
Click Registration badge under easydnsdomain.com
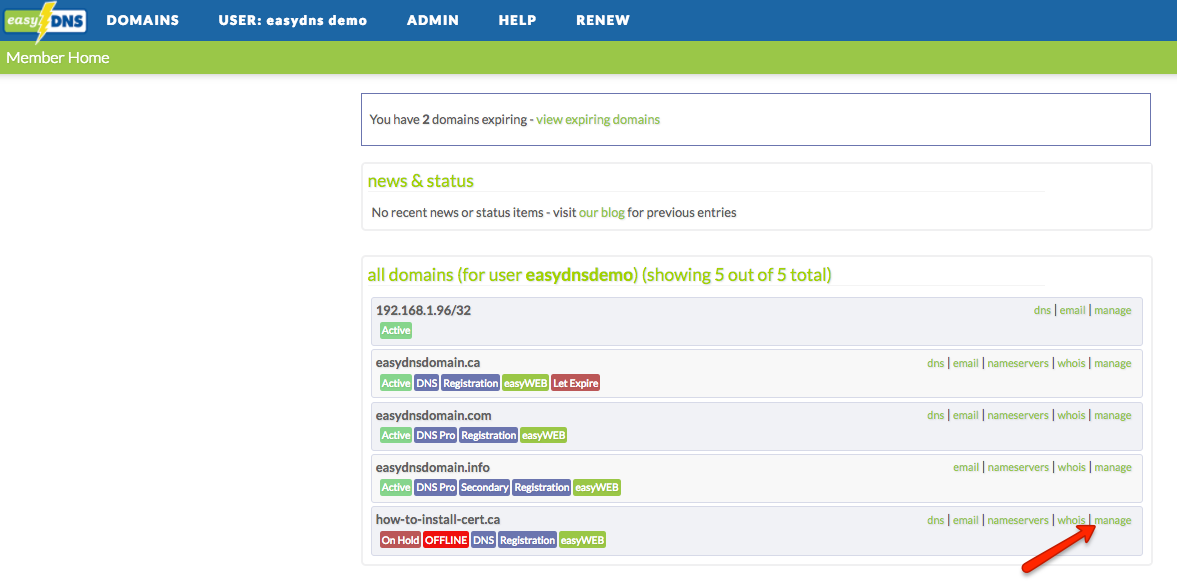click(489, 435)
